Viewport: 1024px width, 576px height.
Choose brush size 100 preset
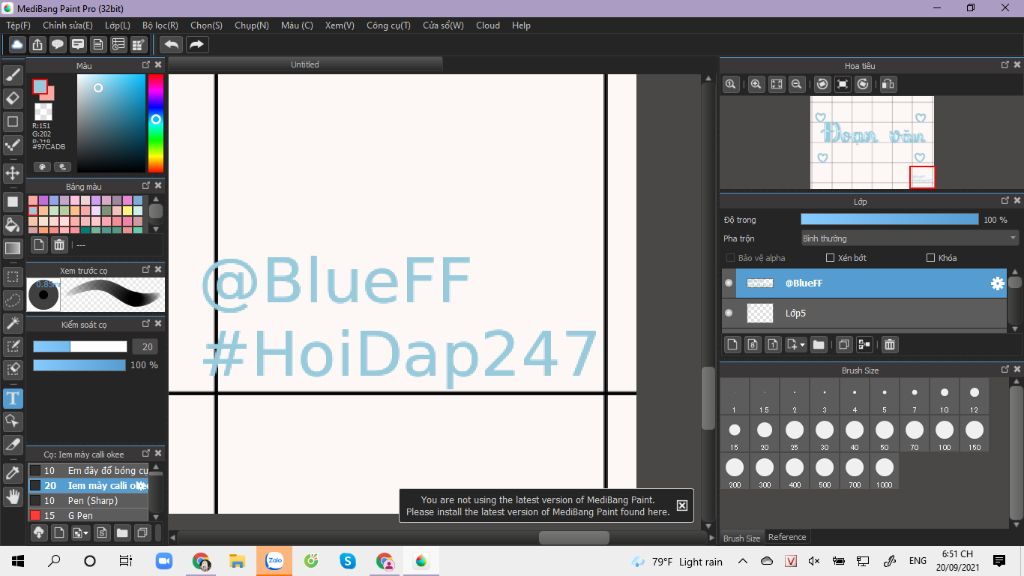944,434
